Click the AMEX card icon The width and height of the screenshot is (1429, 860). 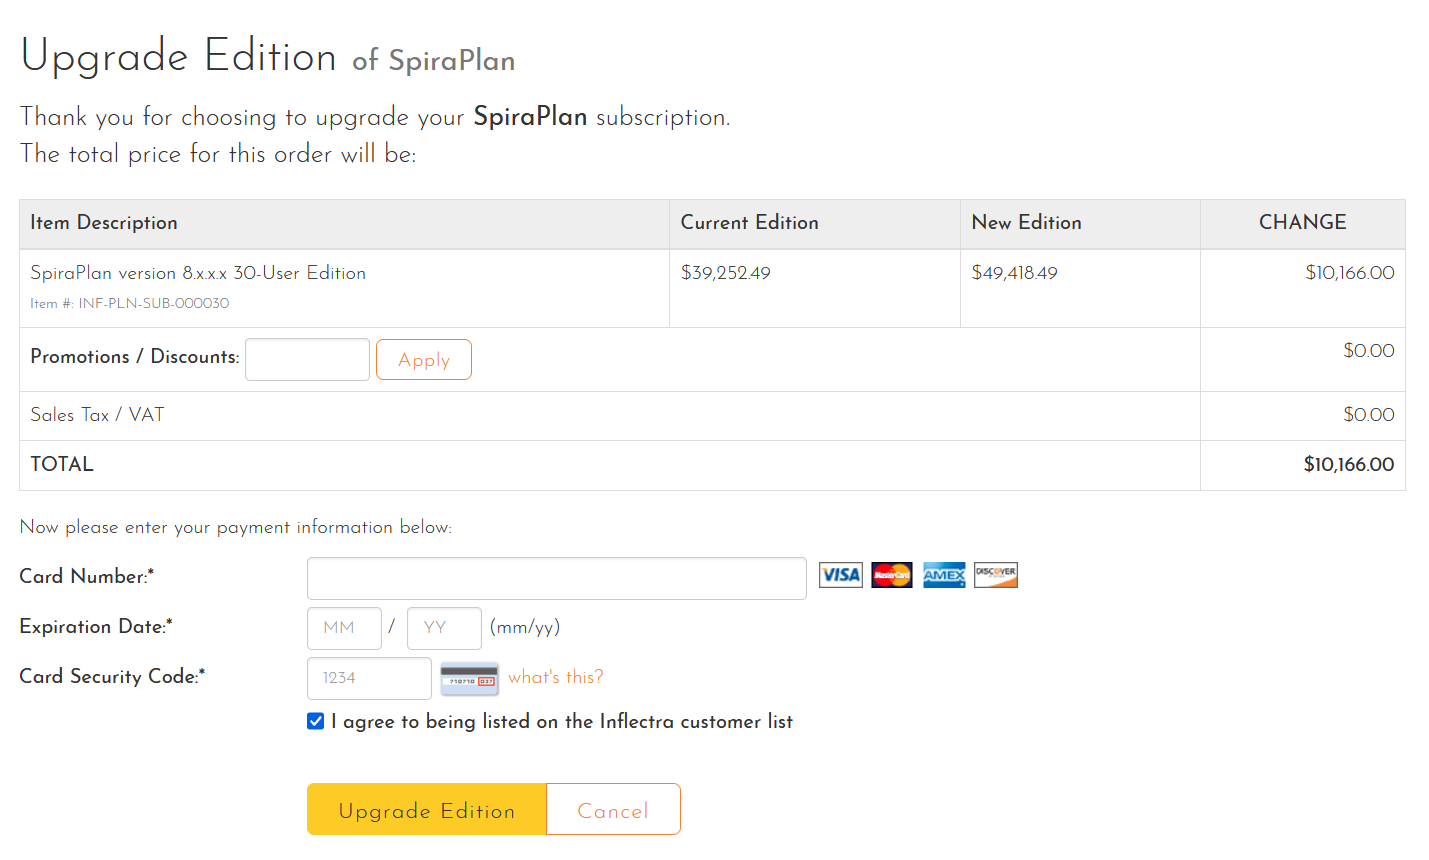pyautogui.click(x=944, y=575)
